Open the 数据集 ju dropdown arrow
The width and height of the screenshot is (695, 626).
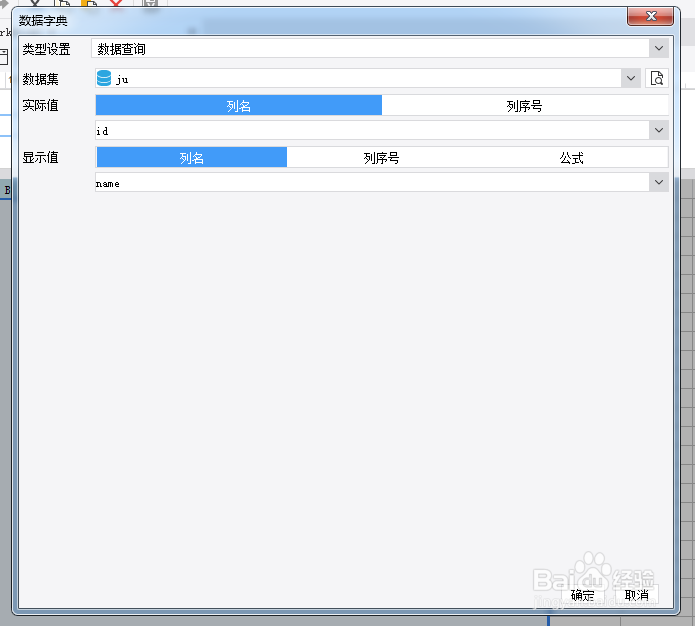[x=631, y=78]
